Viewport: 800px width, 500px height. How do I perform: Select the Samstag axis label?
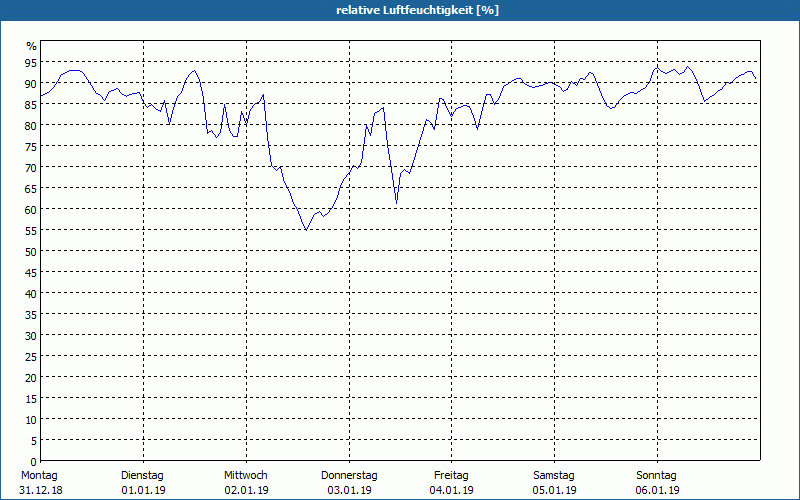point(554,476)
